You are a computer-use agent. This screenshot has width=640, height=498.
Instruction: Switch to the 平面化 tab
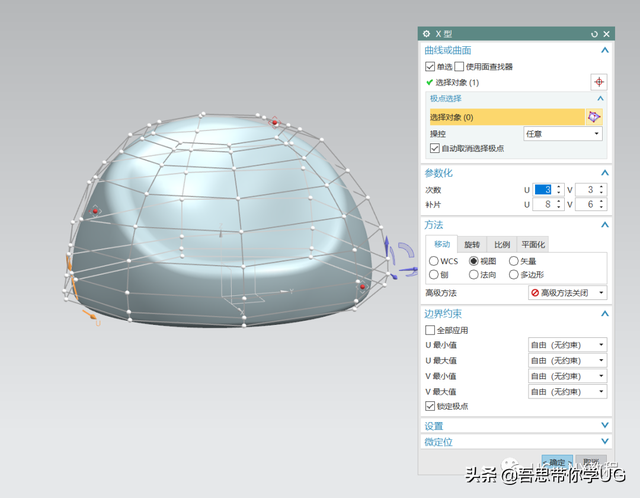pos(533,245)
